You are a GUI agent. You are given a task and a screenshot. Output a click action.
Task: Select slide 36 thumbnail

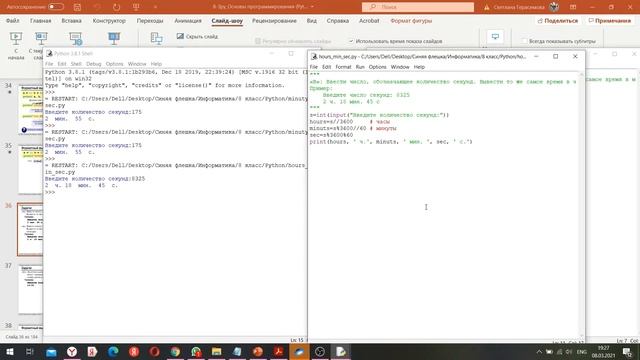click(x=31, y=229)
